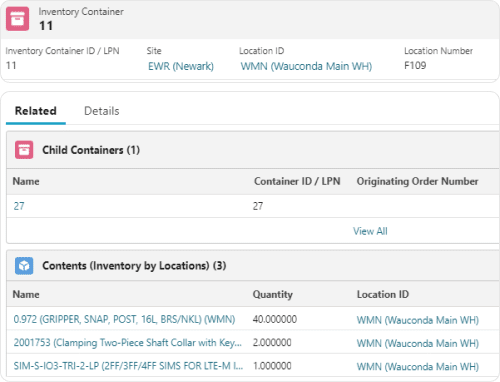Click Originating Order Number column header

(417, 181)
